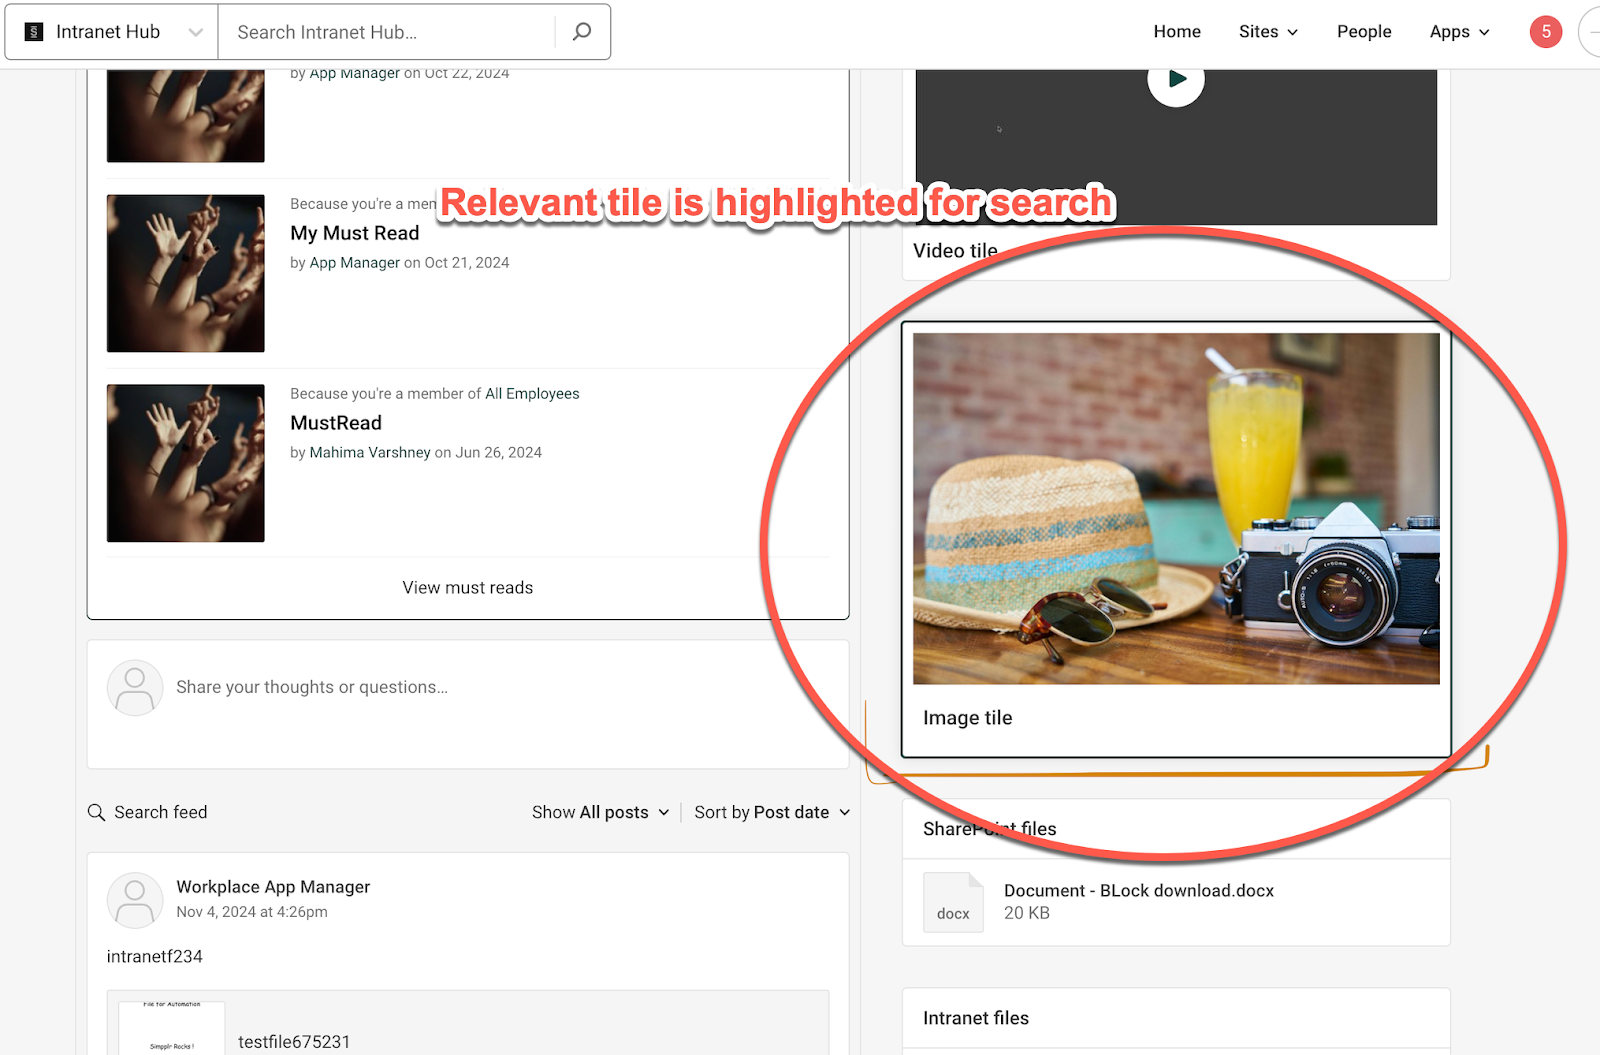Expand the Intranet Hub site dropdown
Viewport: 1600px width, 1055px height.
click(x=196, y=32)
